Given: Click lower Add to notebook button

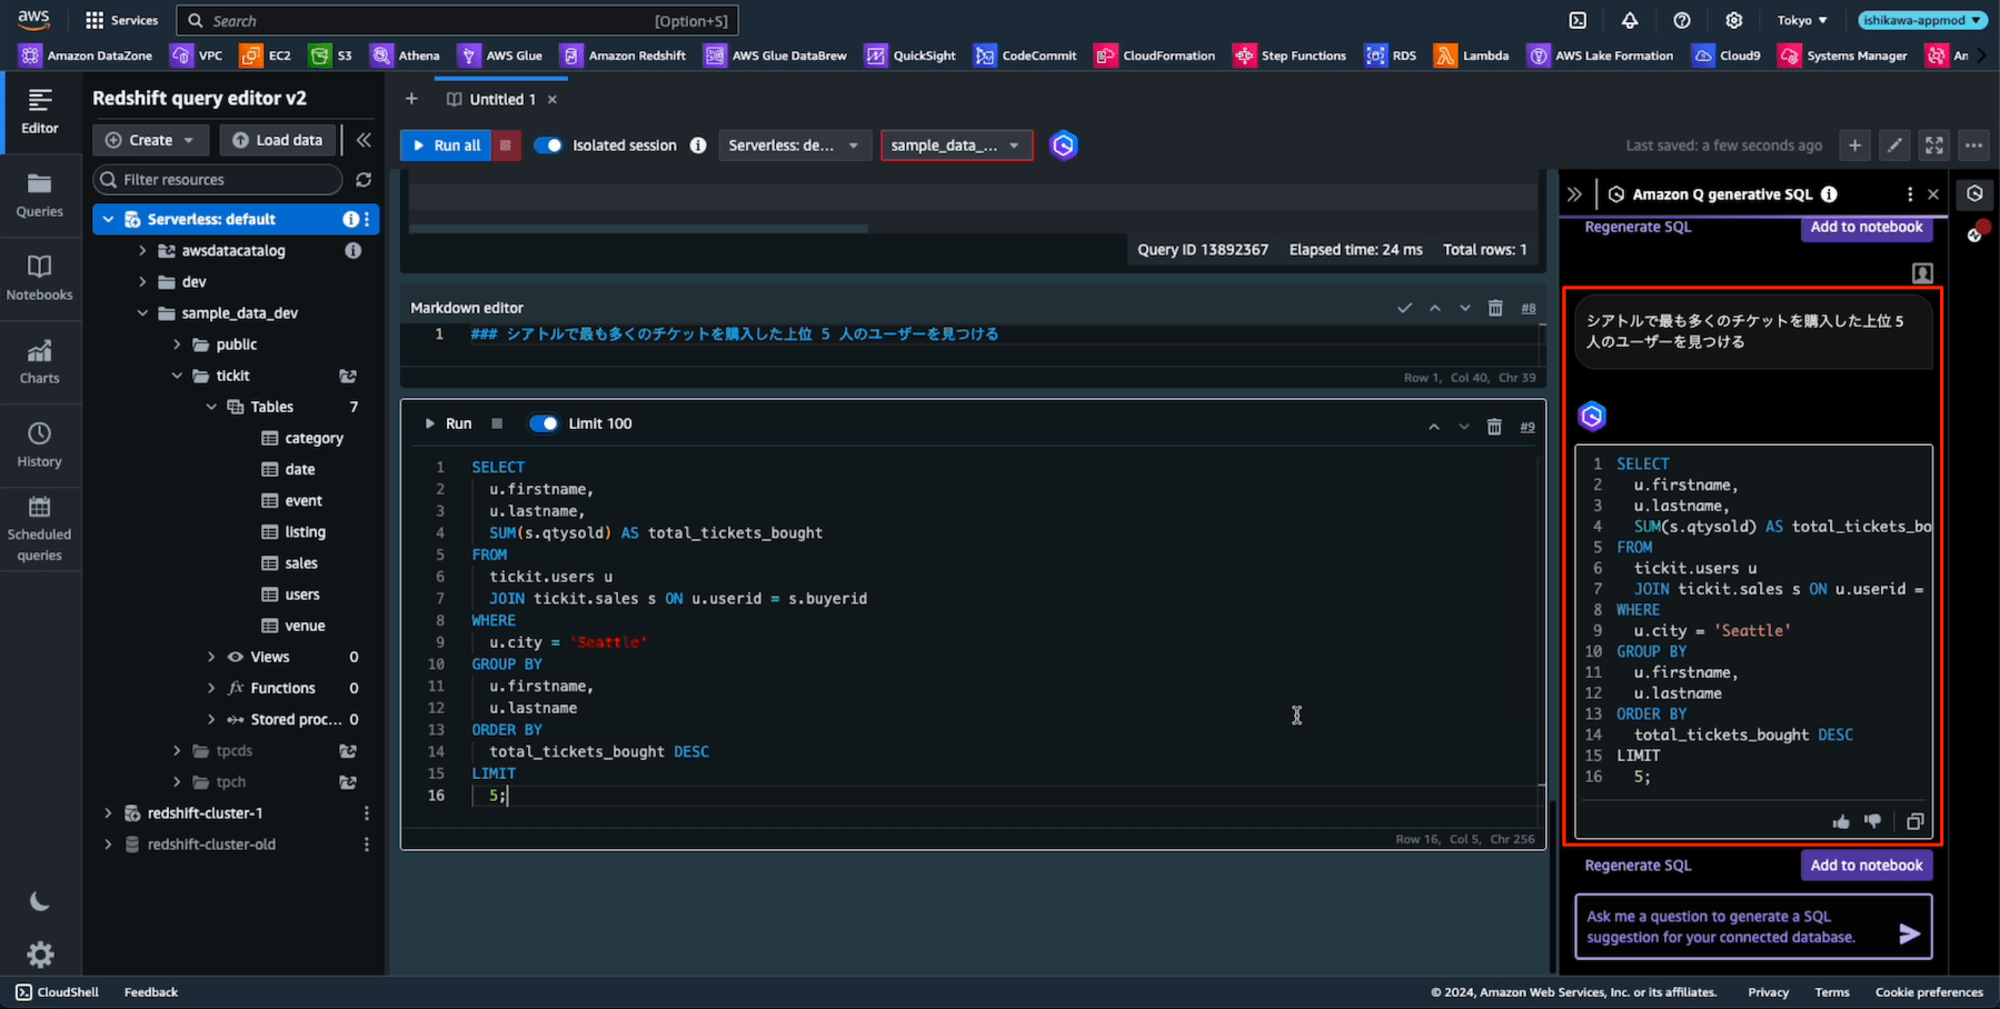Looking at the screenshot, I should tap(1866, 865).
